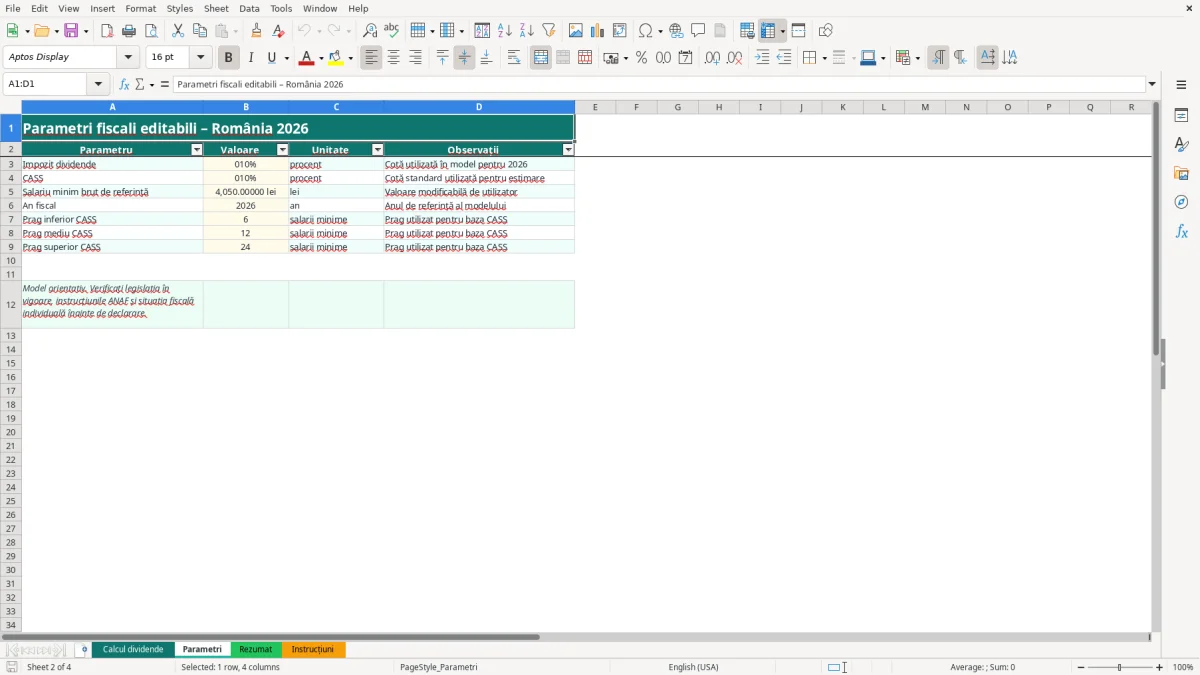The width and height of the screenshot is (1200, 675).
Task: Click PageStyle_Parametri in status bar
Action: pos(438,667)
